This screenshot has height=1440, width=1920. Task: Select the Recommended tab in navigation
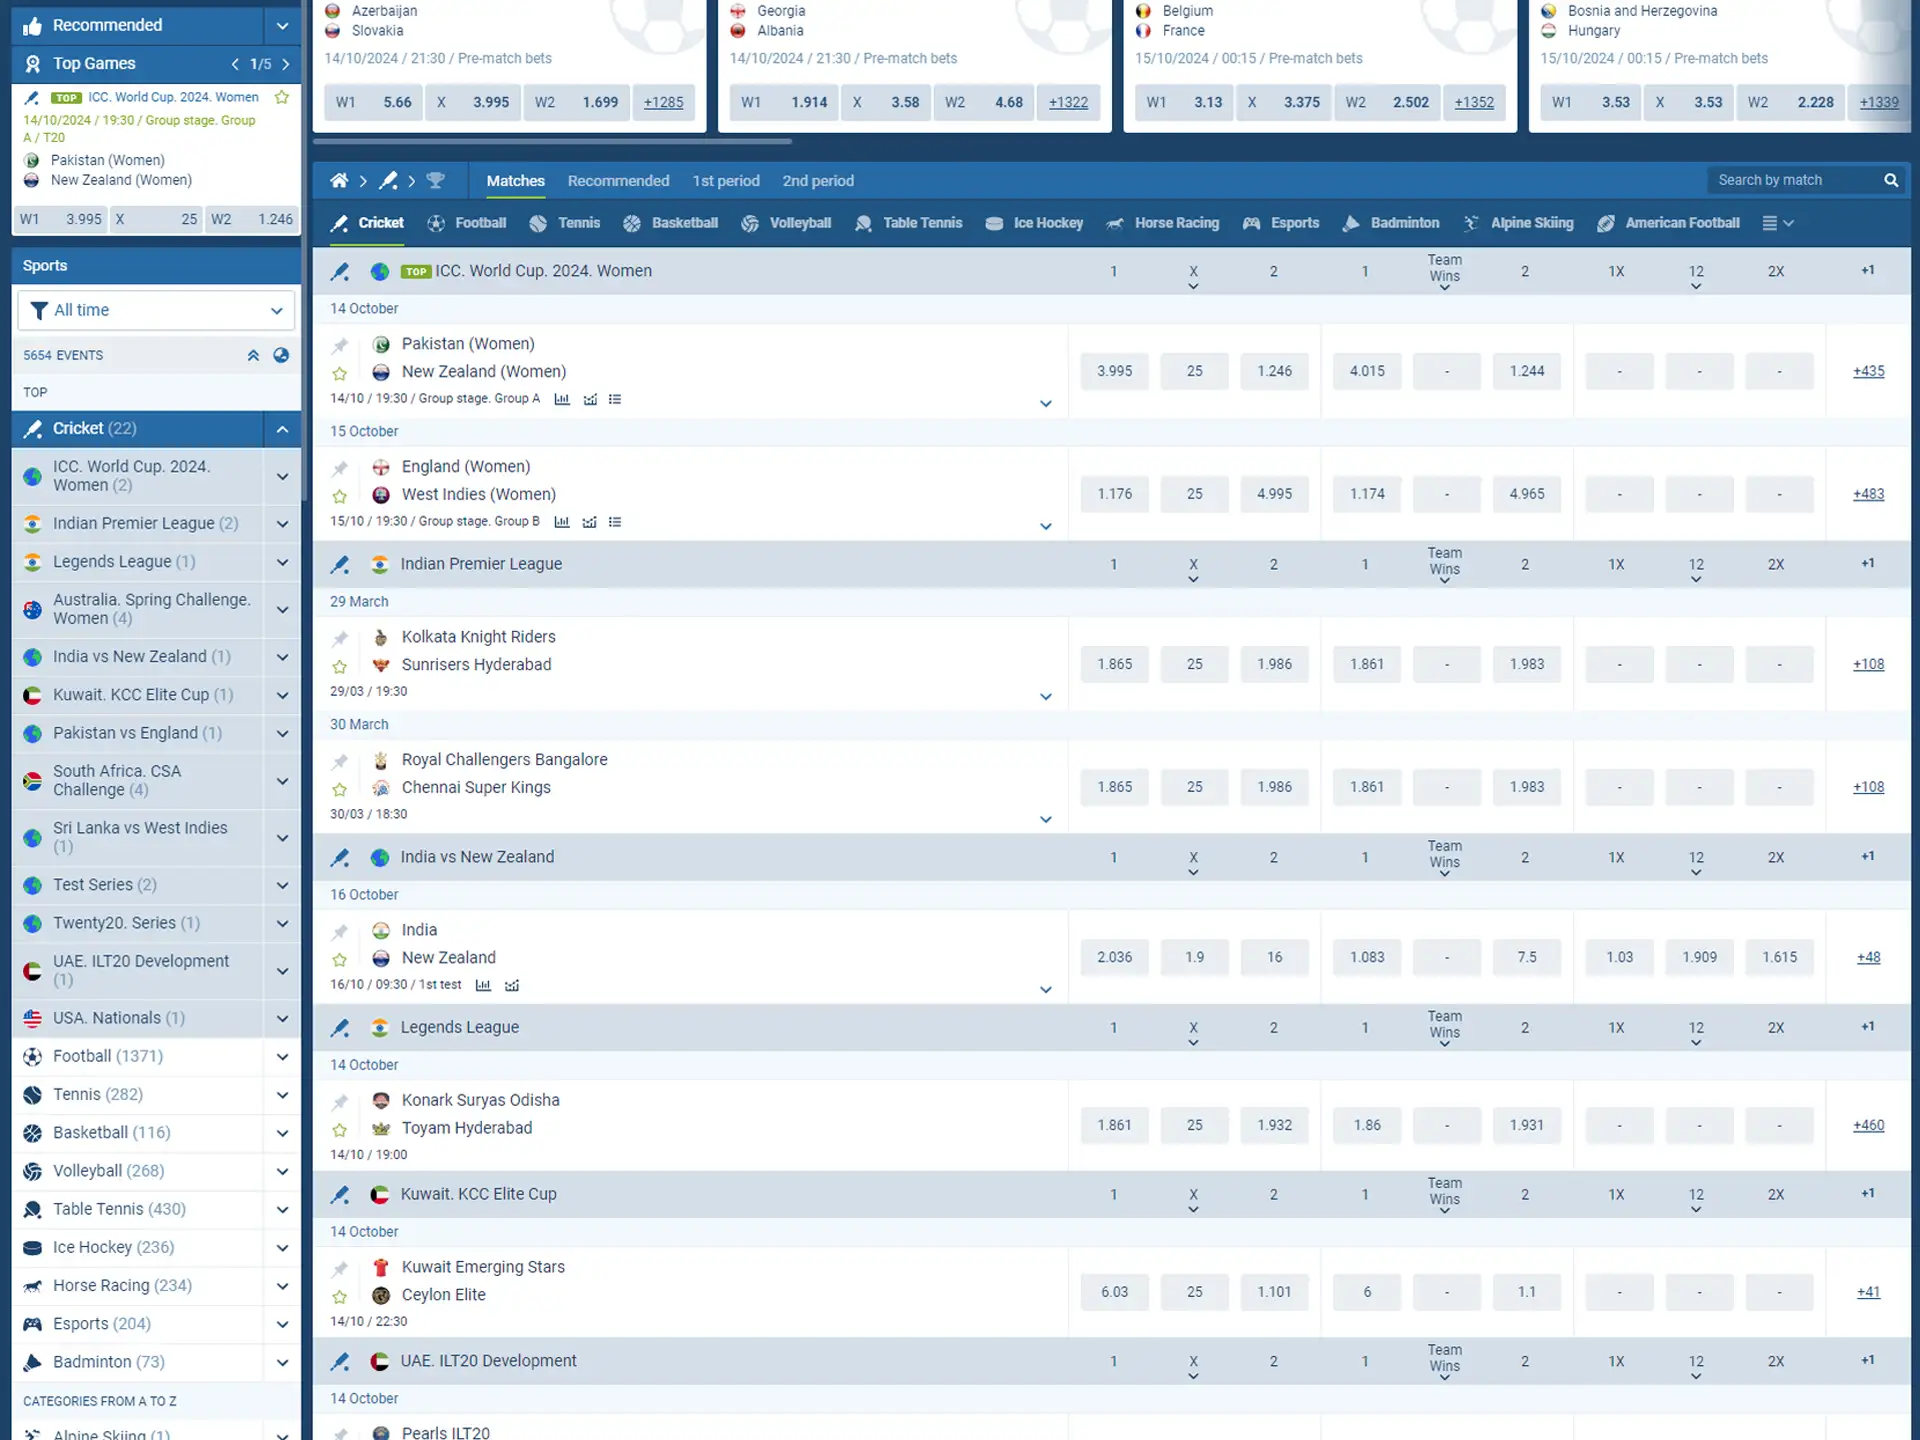618,180
